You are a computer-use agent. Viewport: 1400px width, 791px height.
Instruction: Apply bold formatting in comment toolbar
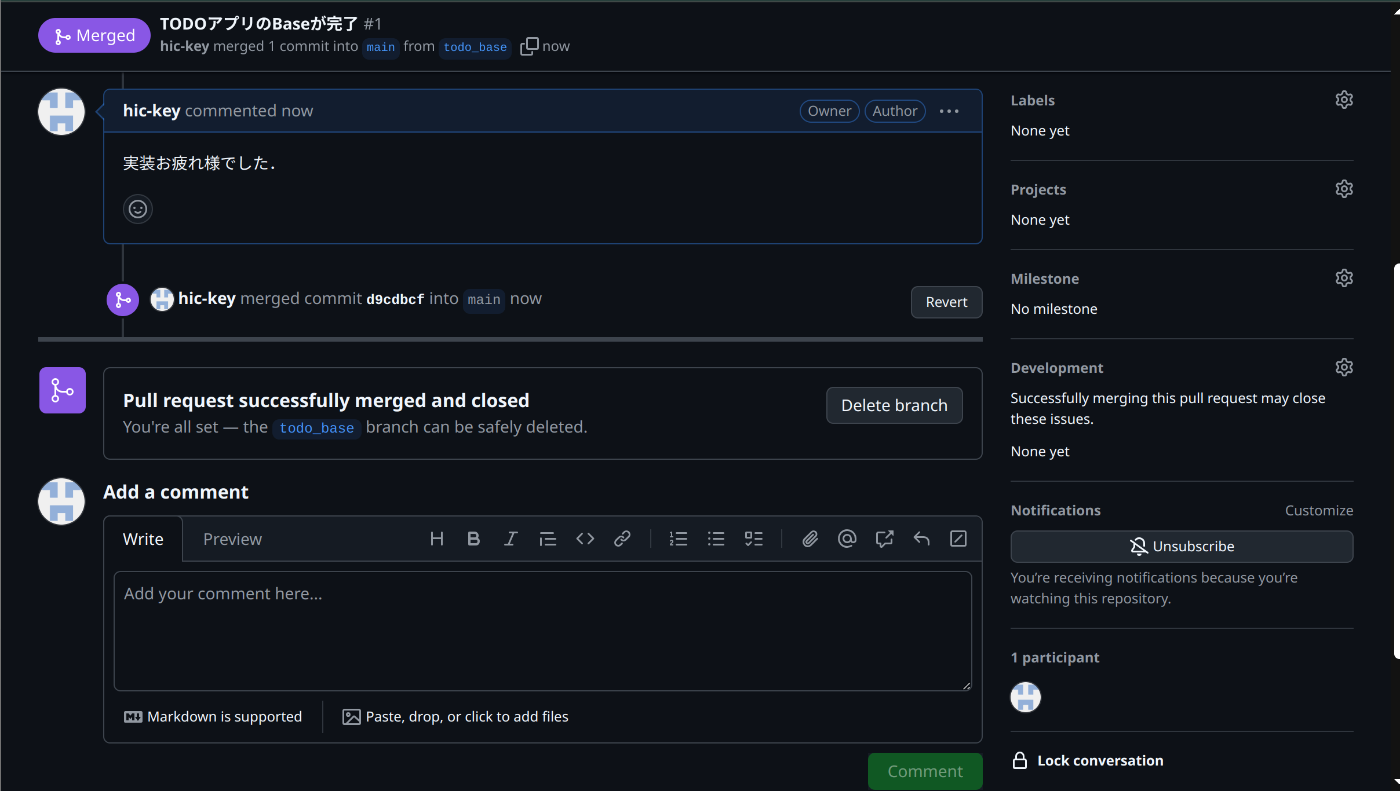[474, 539]
